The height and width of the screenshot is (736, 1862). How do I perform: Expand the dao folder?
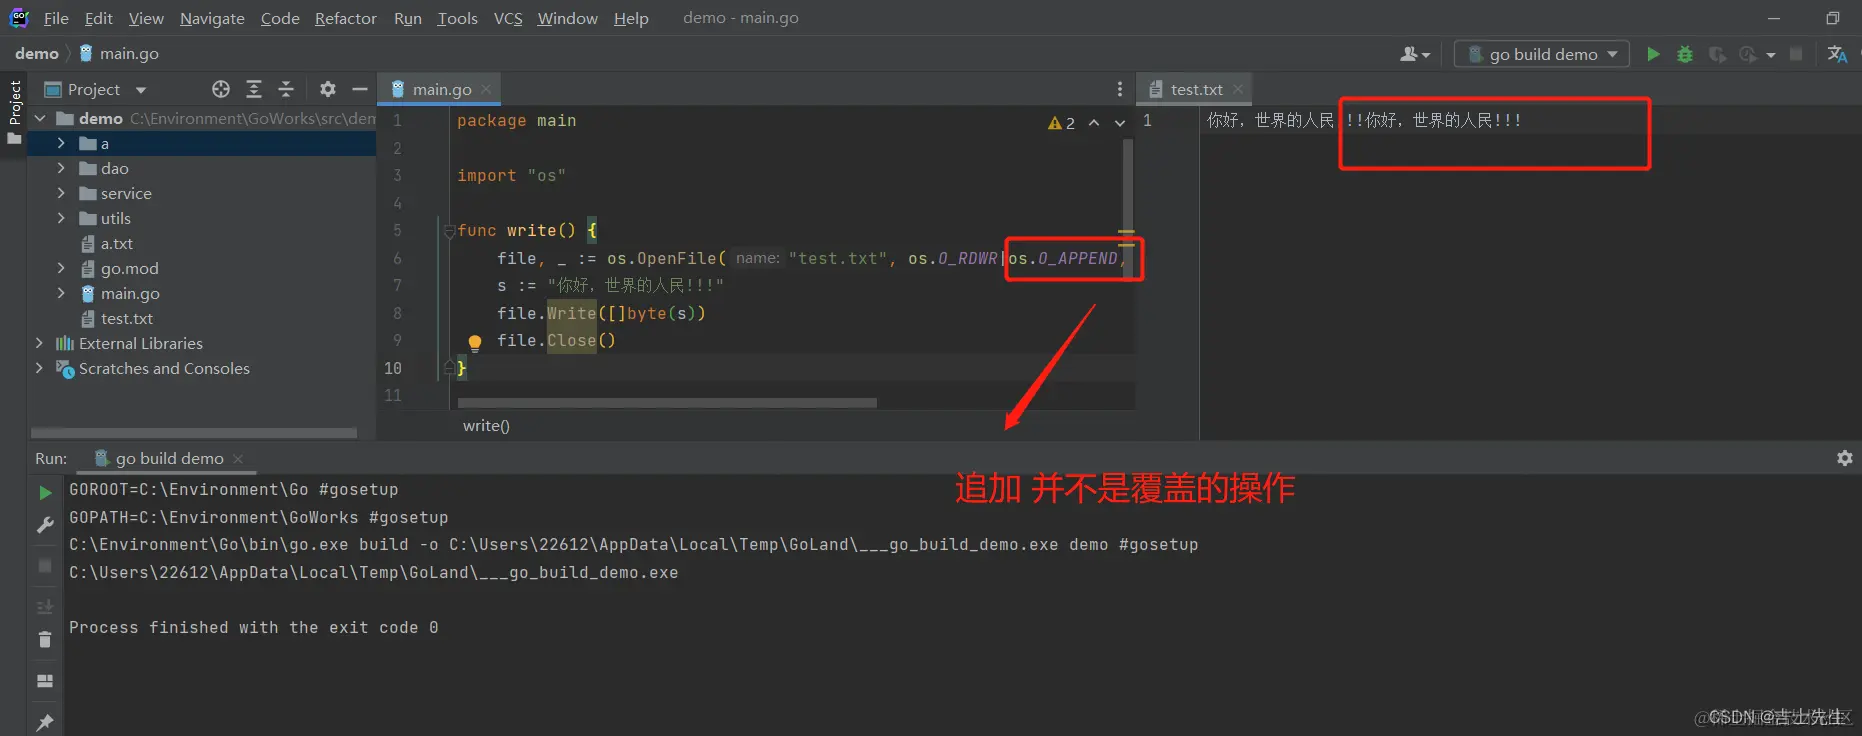point(61,168)
